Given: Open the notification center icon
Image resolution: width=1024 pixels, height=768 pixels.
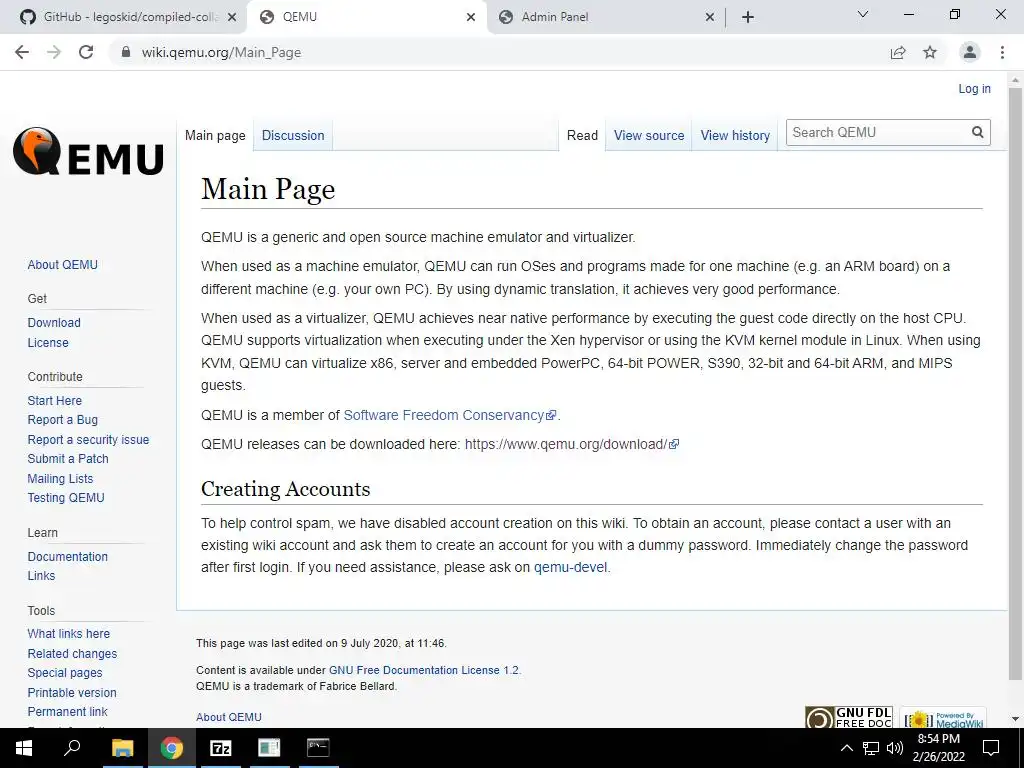Looking at the screenshot, I should [x=991, y=748].
